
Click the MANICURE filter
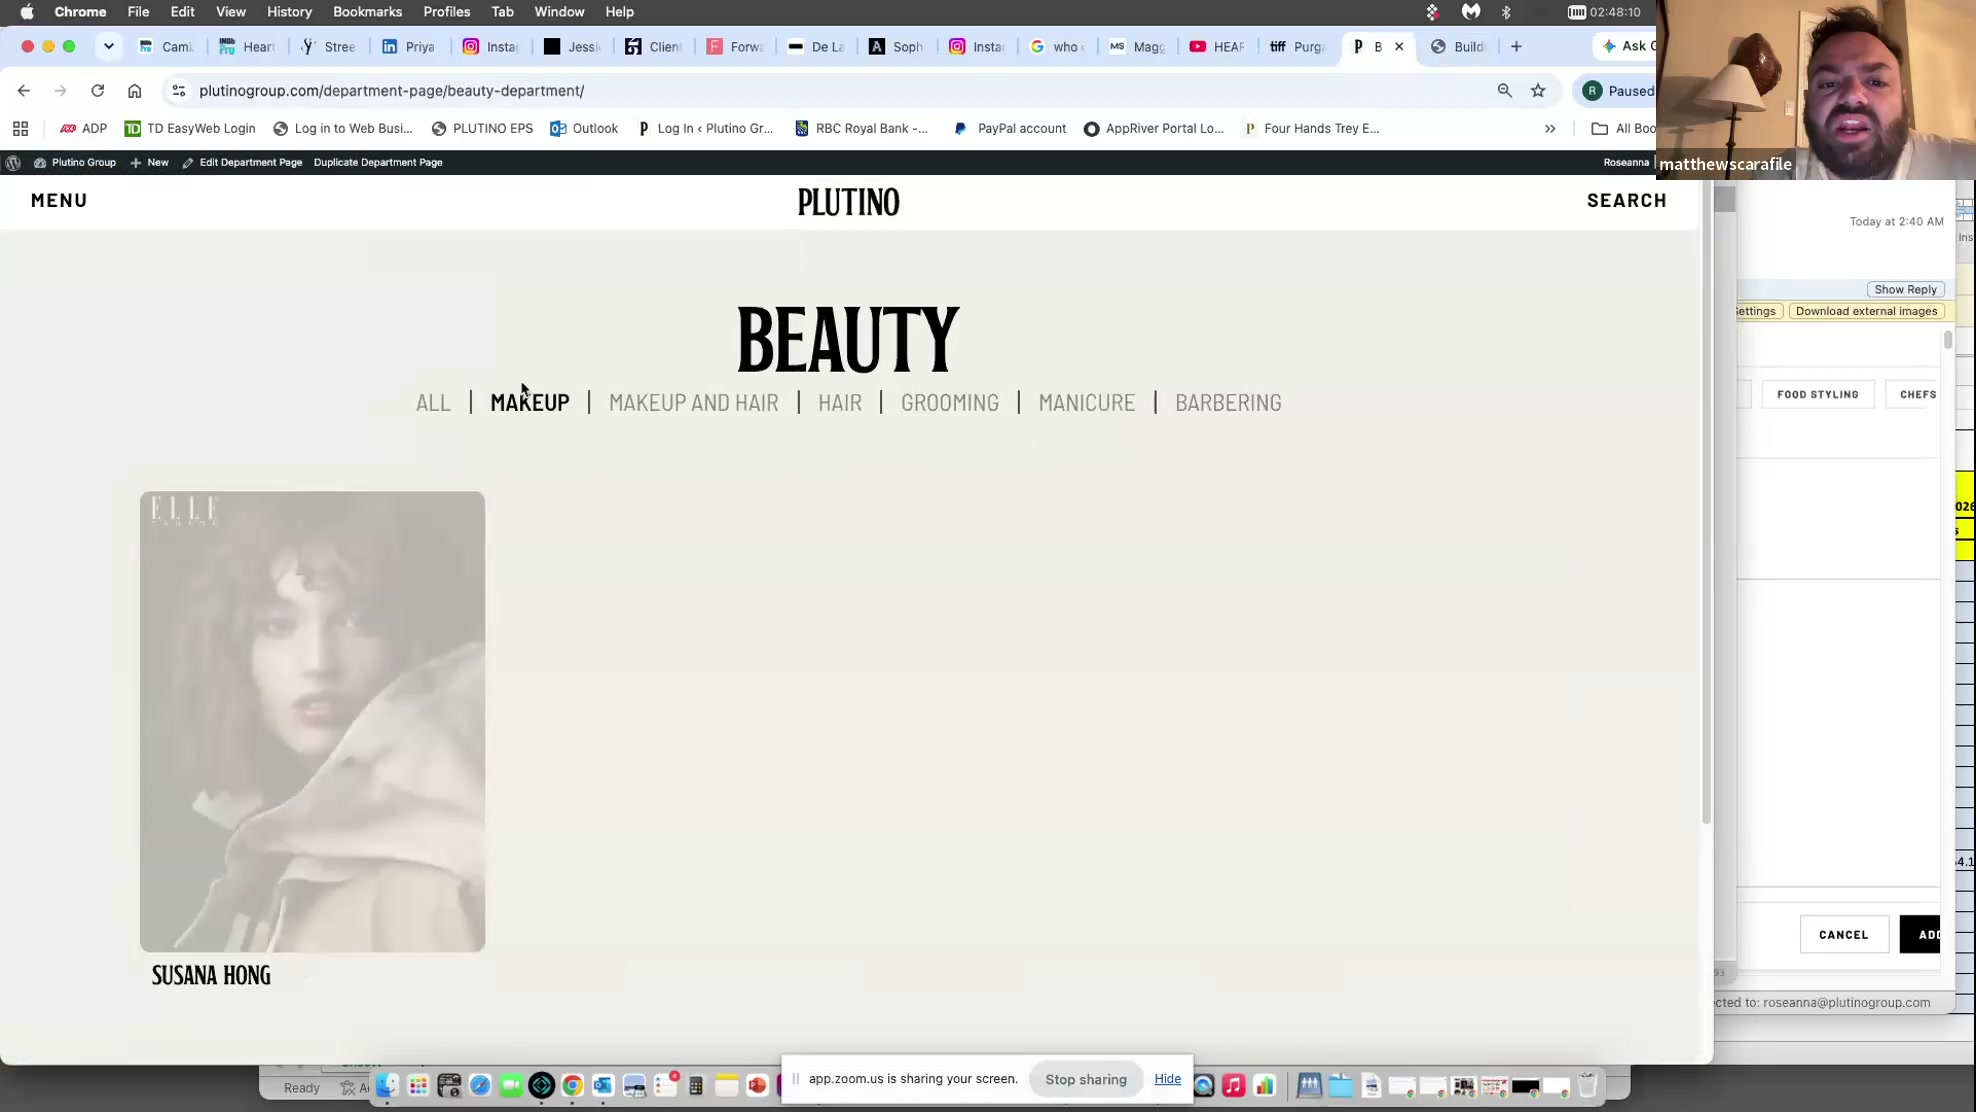coord(1086,402)
